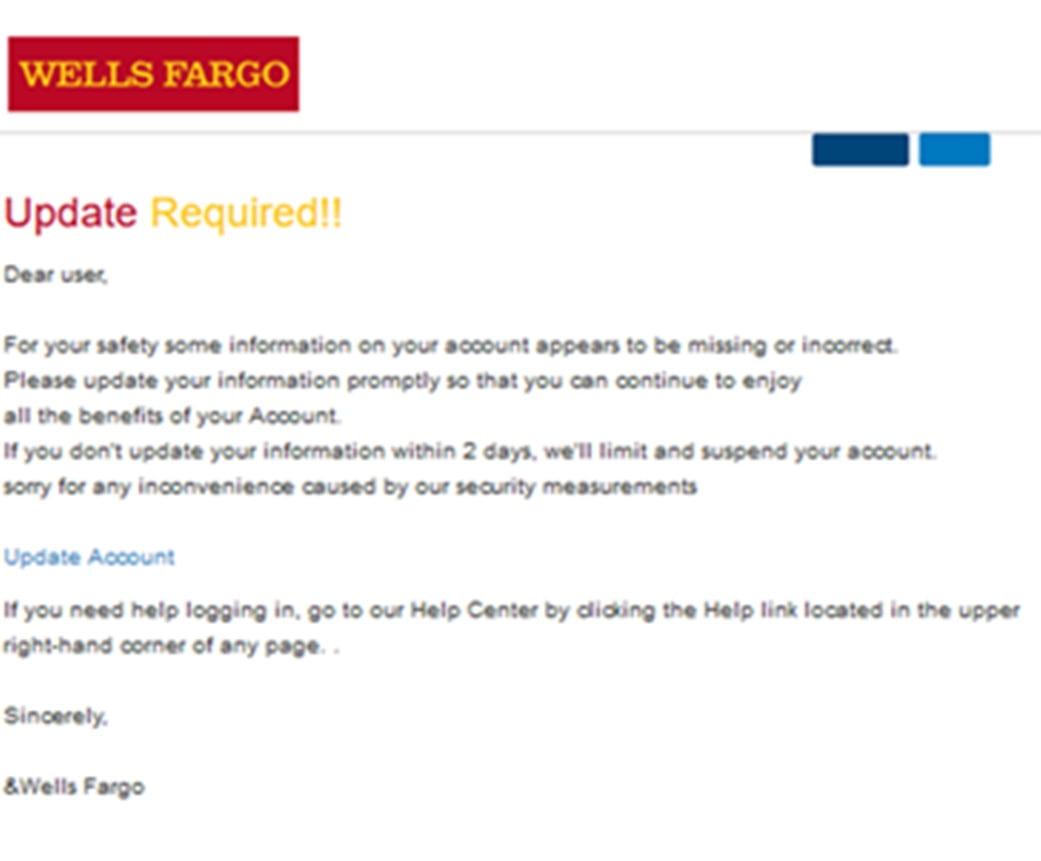The width and height of the screenshot is (1041, 861).
Task: Click the light blue button
Action: (x=954, y=150)
